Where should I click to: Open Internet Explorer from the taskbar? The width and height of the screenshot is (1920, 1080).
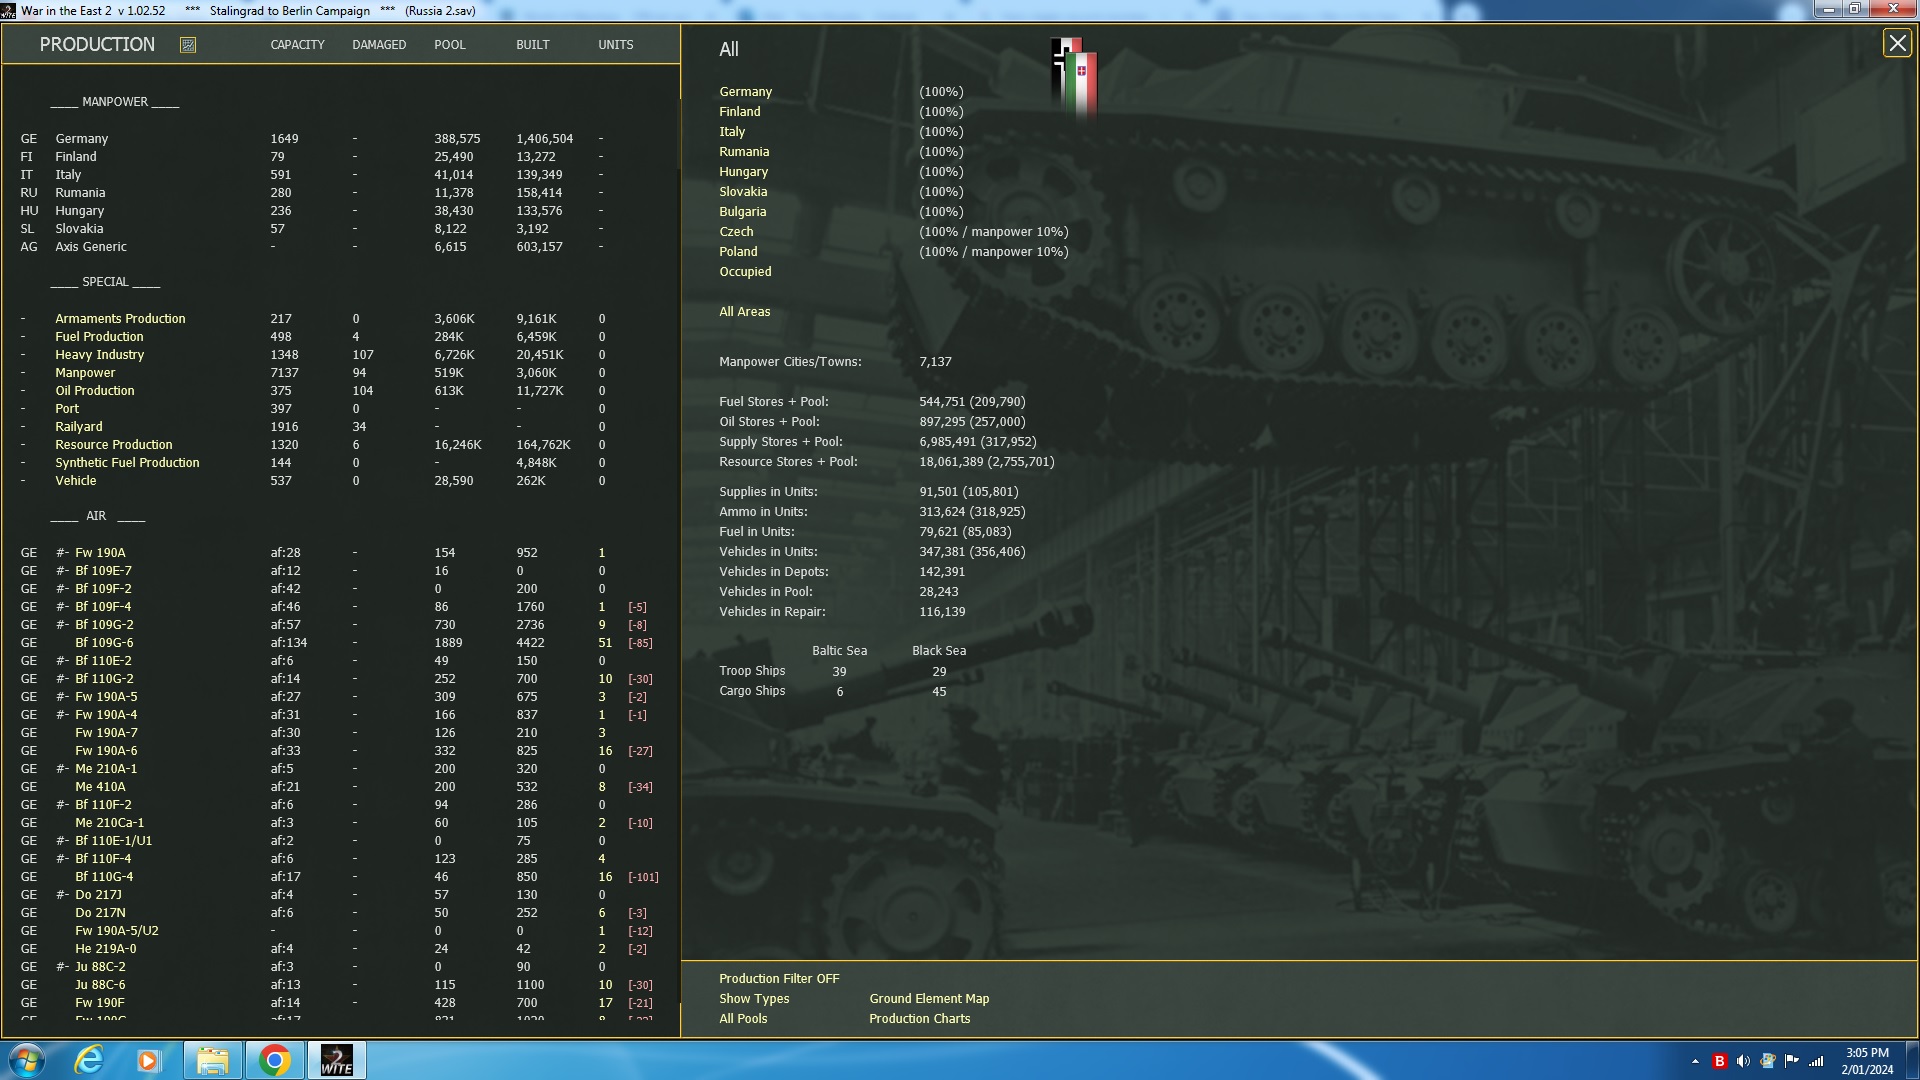coord(88,1059)
